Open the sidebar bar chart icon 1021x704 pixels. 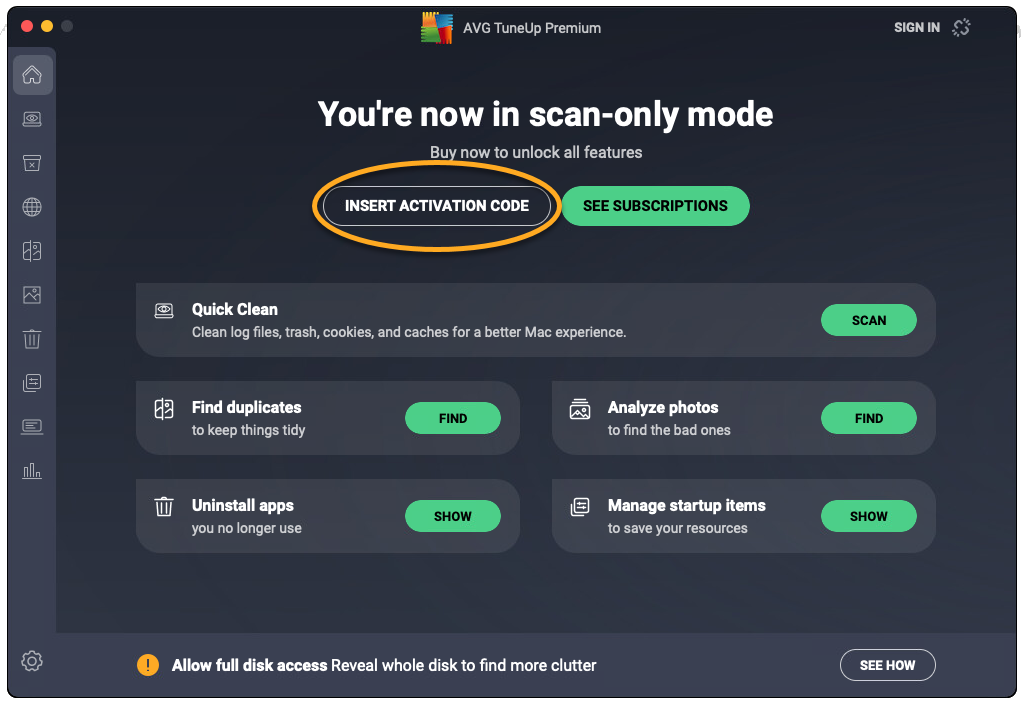(x=32, y=470)
